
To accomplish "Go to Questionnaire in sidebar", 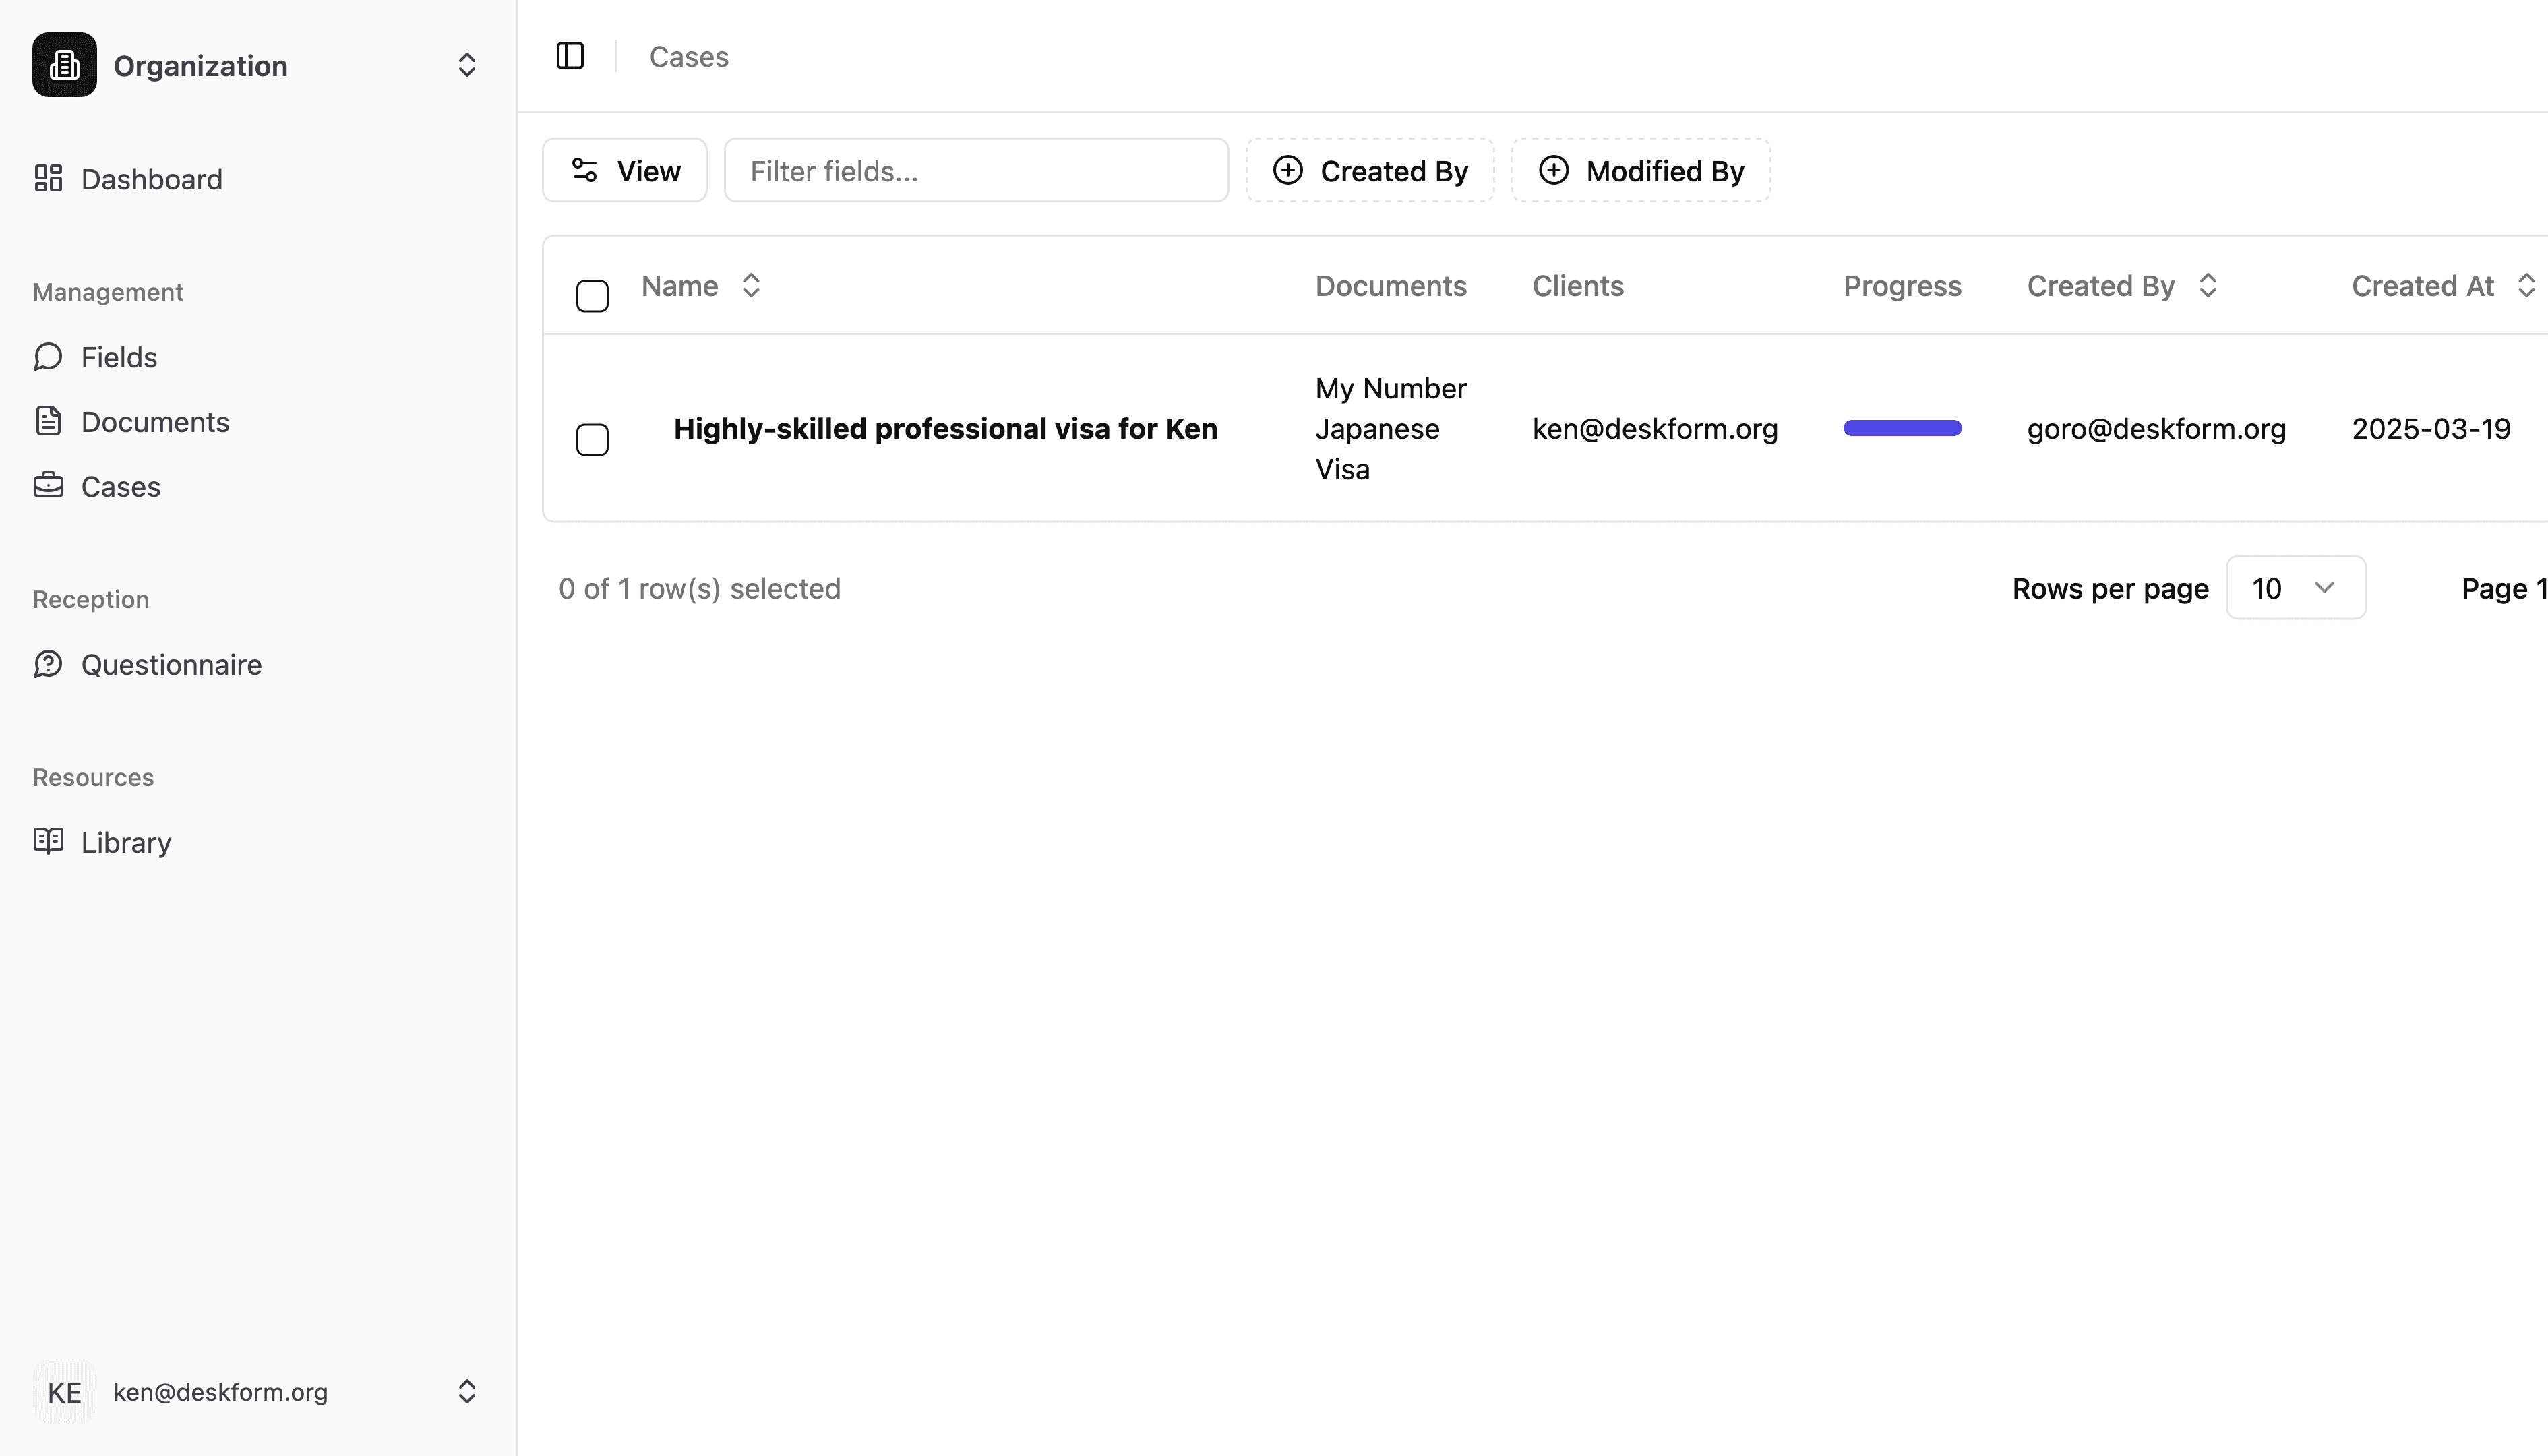I will click(x=171, y=665).
